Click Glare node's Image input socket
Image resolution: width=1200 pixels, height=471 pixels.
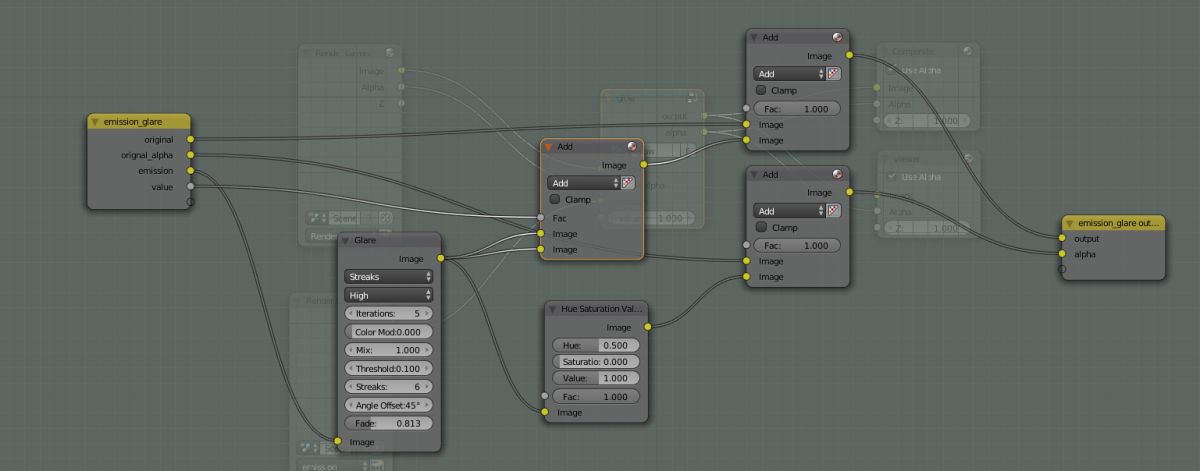point(338,441)
